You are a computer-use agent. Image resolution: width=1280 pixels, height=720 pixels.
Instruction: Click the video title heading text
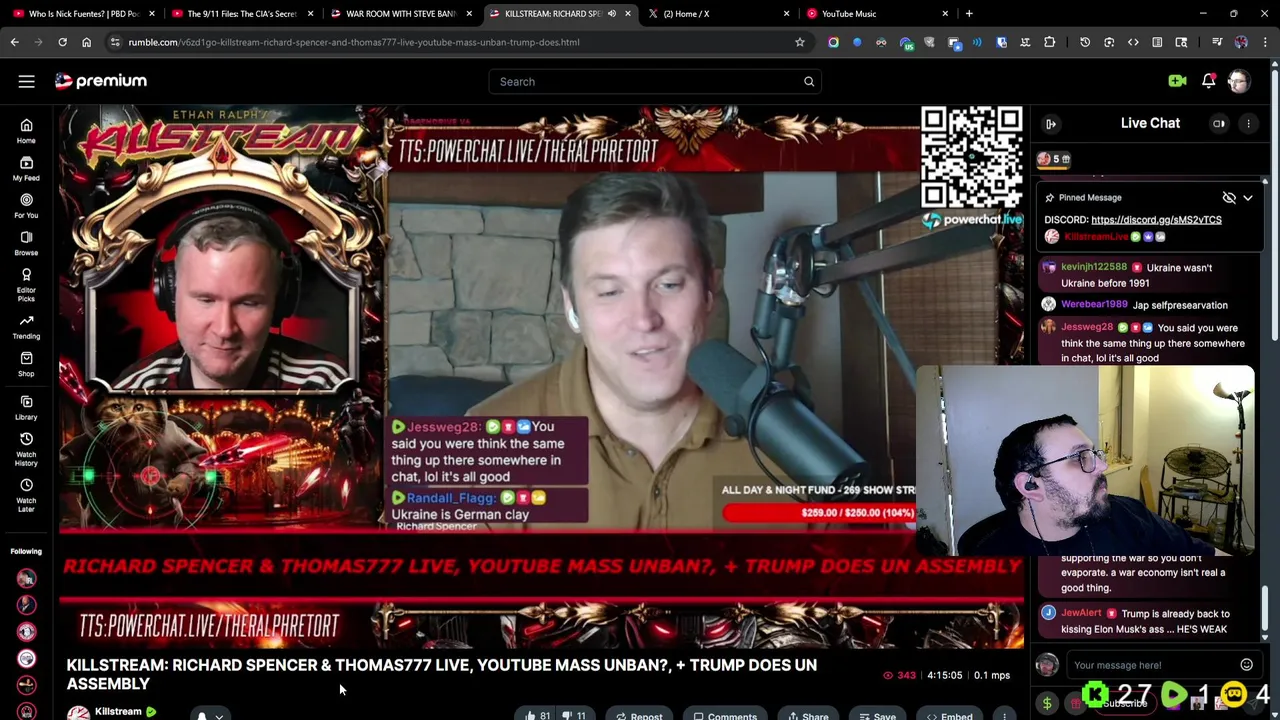pos(441,674)
